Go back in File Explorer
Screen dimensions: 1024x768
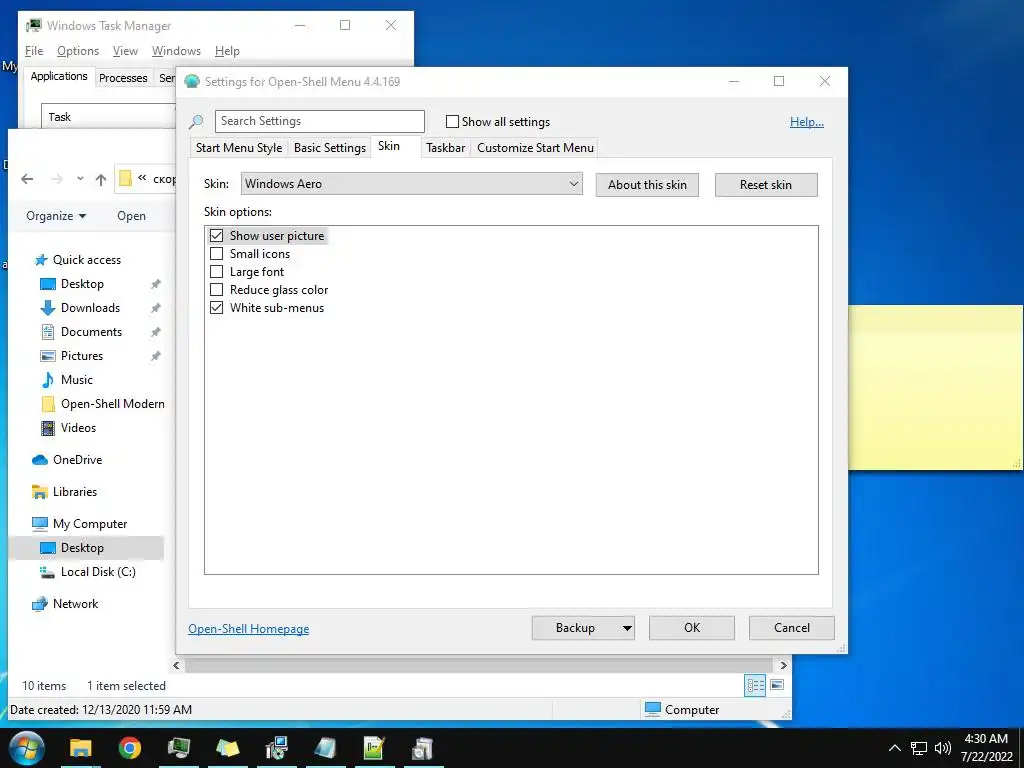(x=27, y=179)
